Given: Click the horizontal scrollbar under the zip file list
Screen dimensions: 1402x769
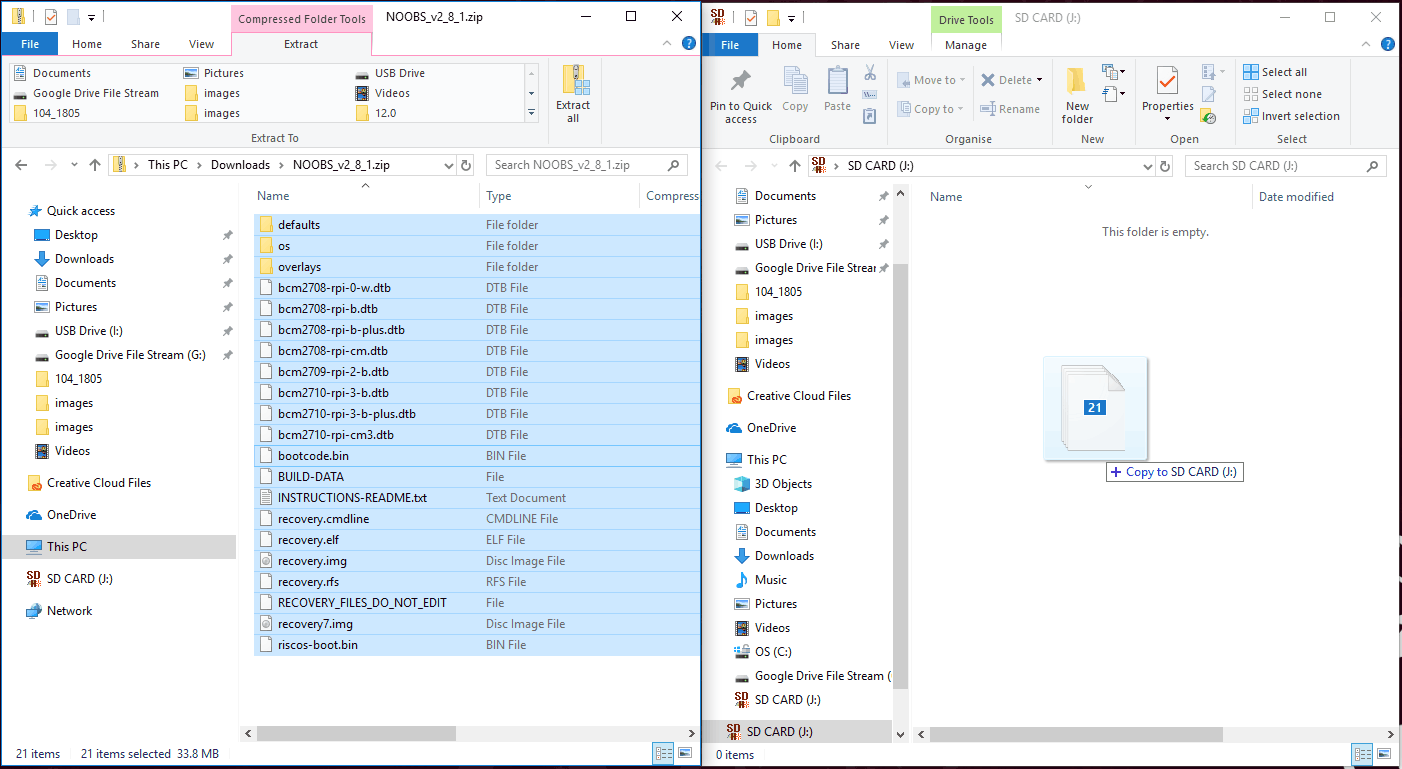Looking at the screenshot, I should point(400,733).
